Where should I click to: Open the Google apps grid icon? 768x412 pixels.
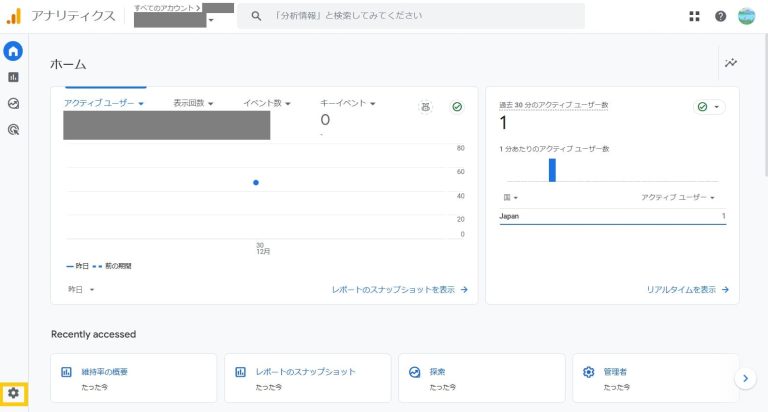click(695, 16)
